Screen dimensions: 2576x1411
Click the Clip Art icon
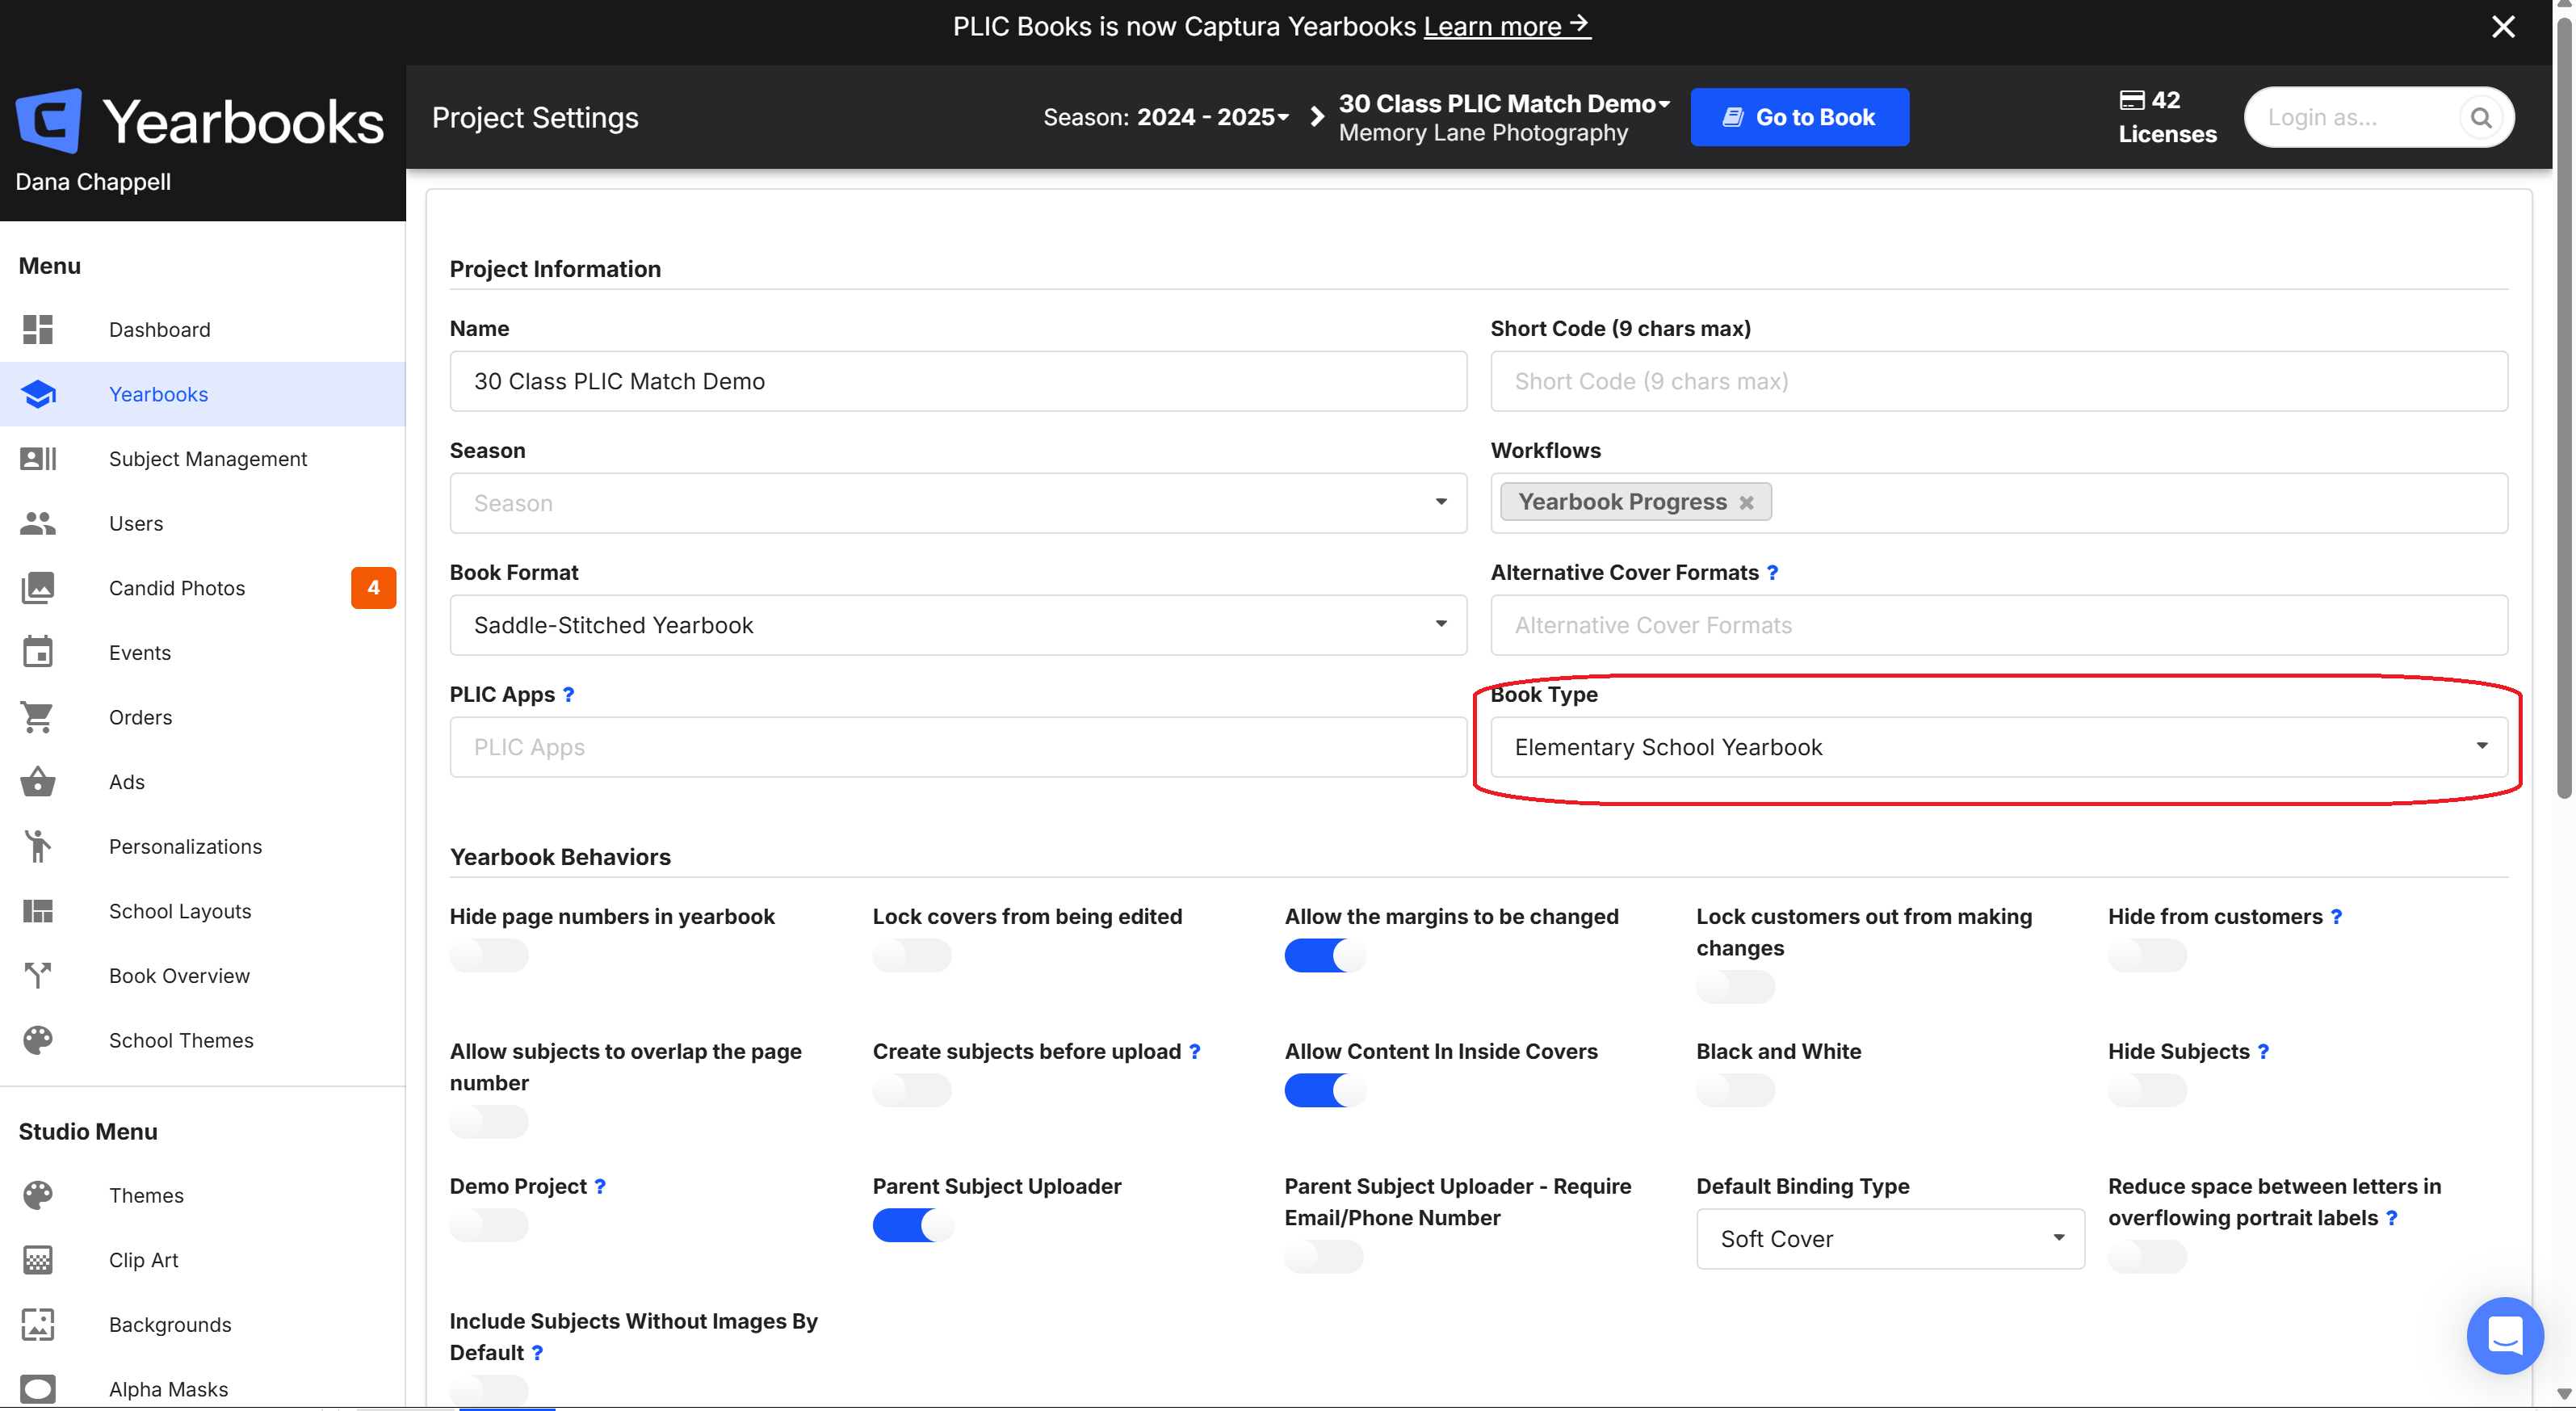pos(38,1260)
